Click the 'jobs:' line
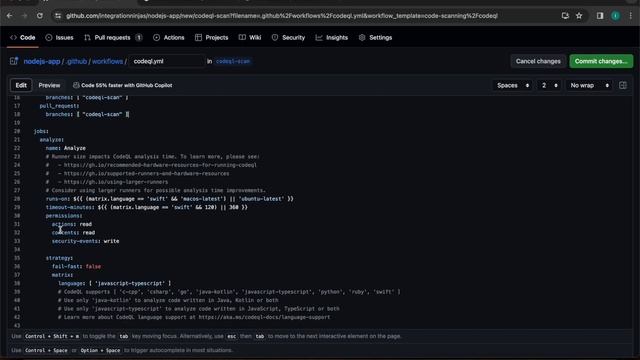The height and width of the screenshot is (360, 640). (41, 131)
